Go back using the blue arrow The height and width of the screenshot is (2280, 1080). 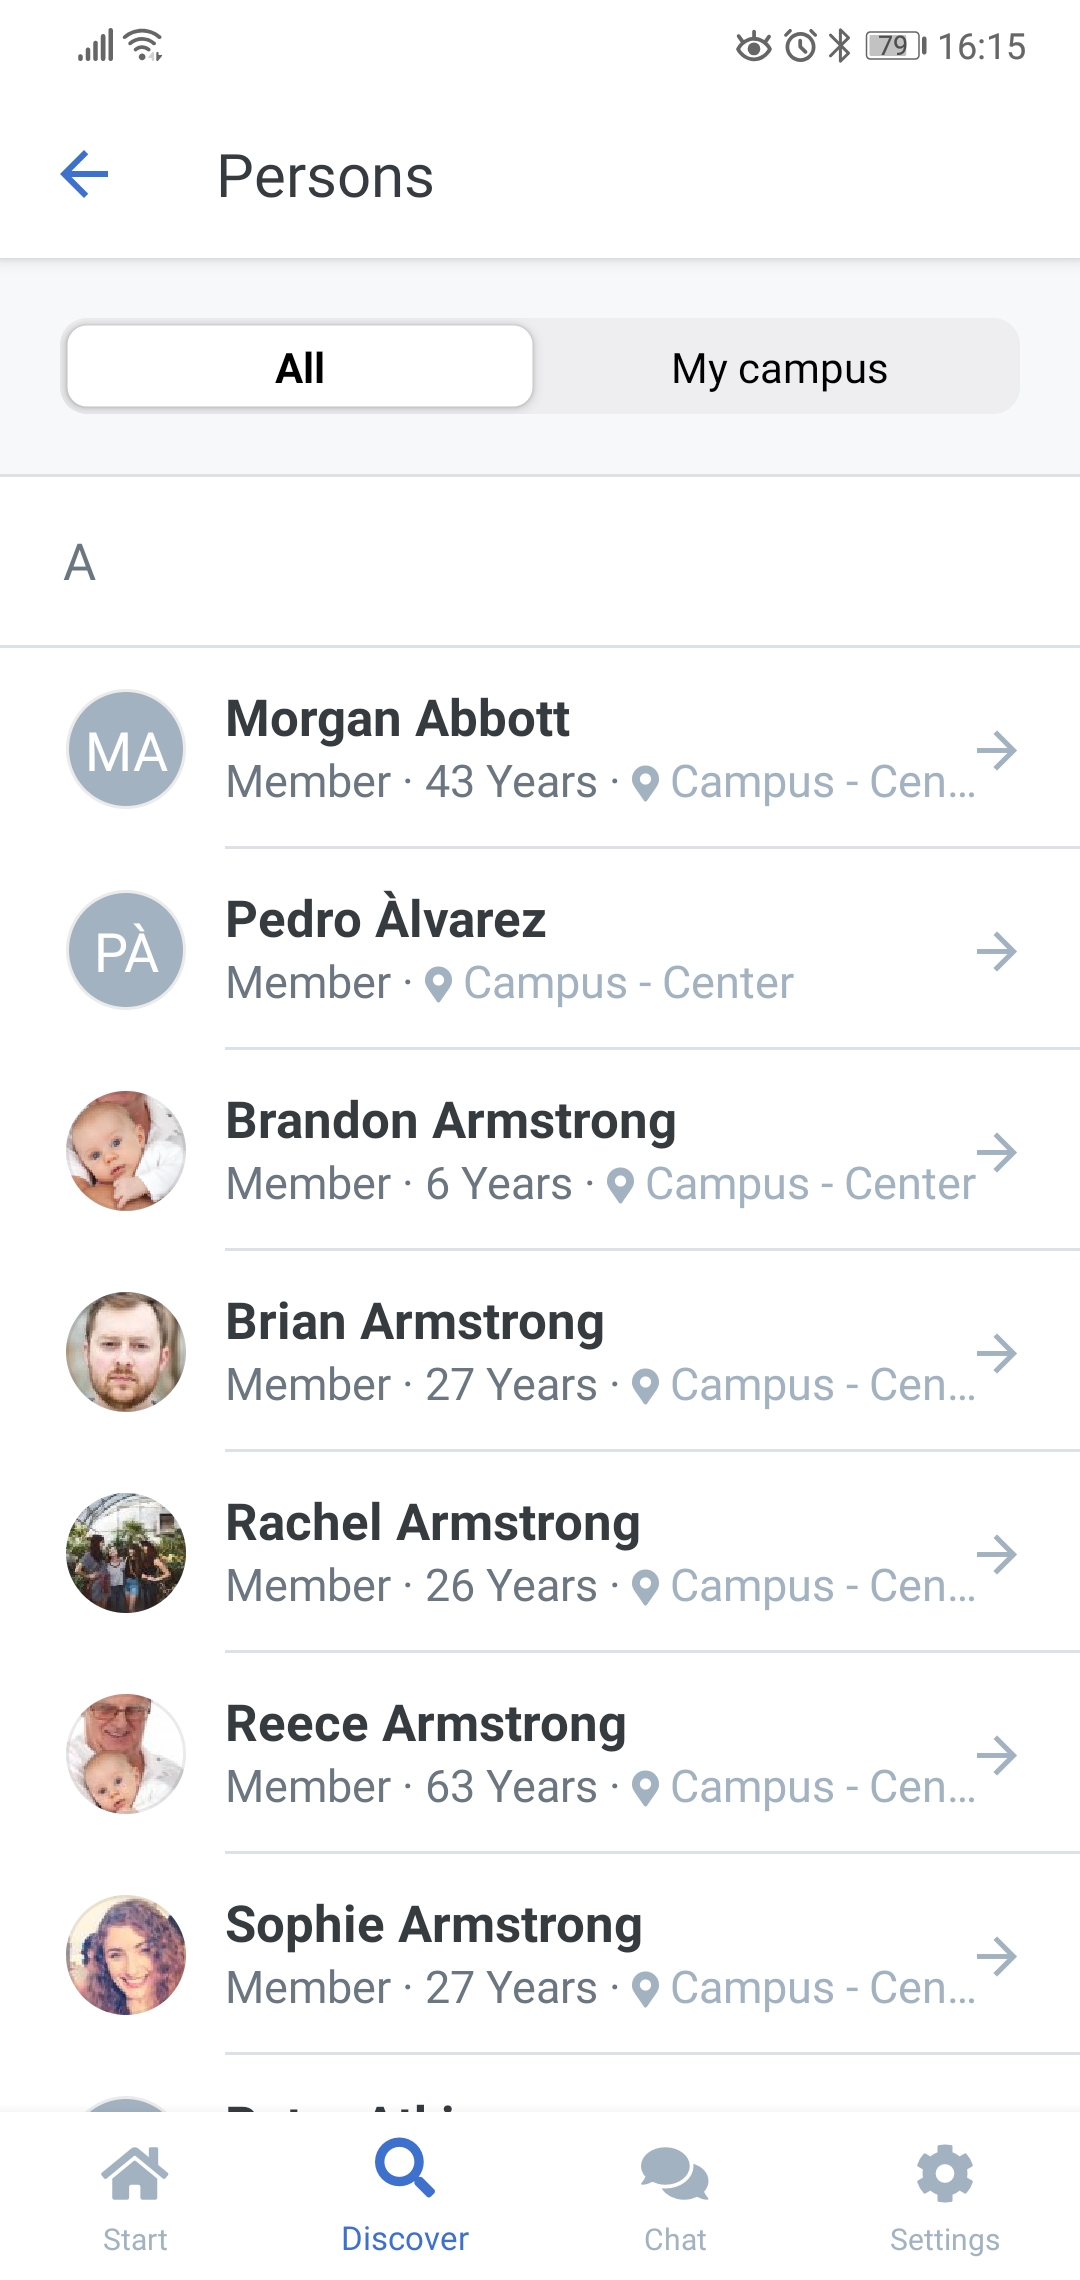click(x=84, y=175)
